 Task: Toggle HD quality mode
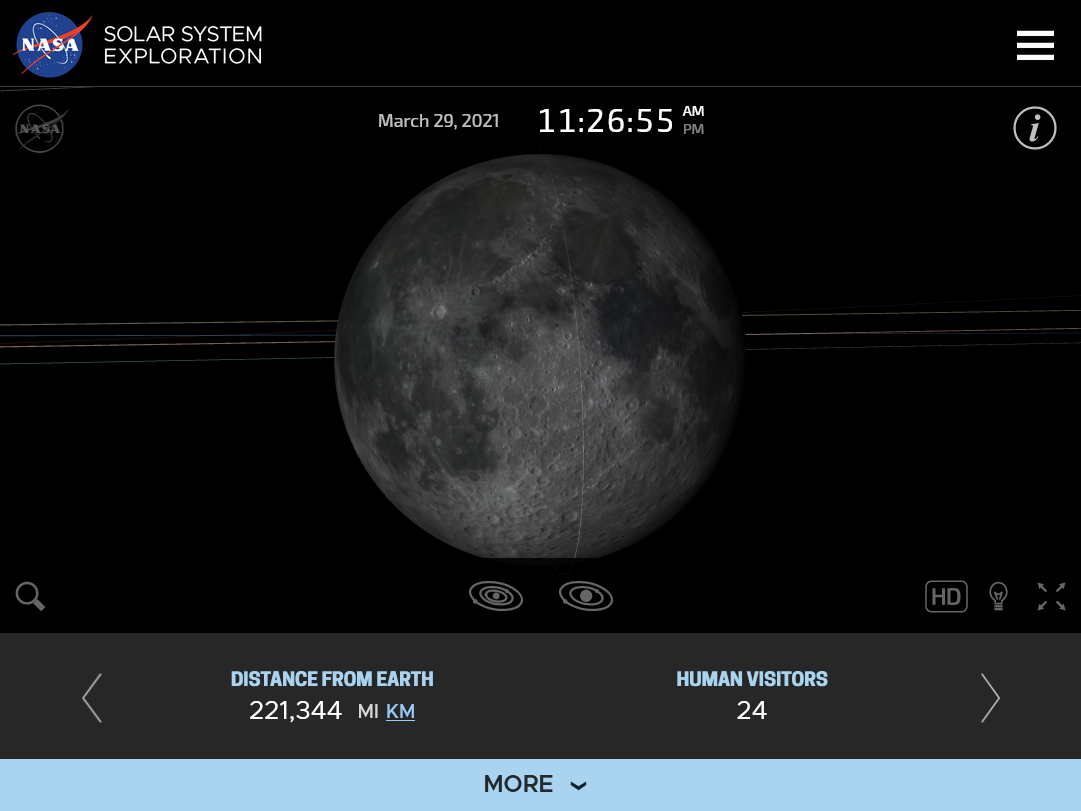pyautogui.click(x=946, y=597)
